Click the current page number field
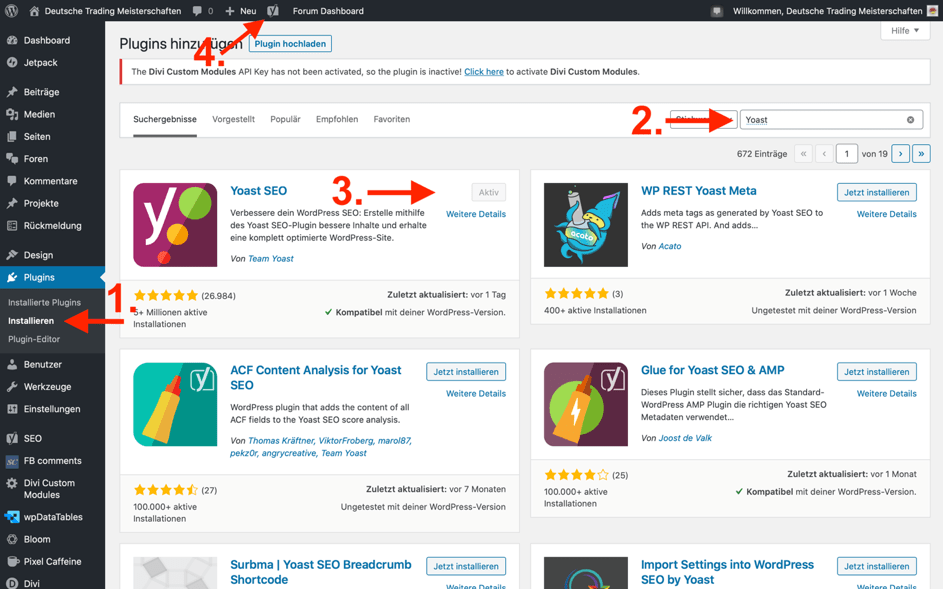 pos(846,154)
